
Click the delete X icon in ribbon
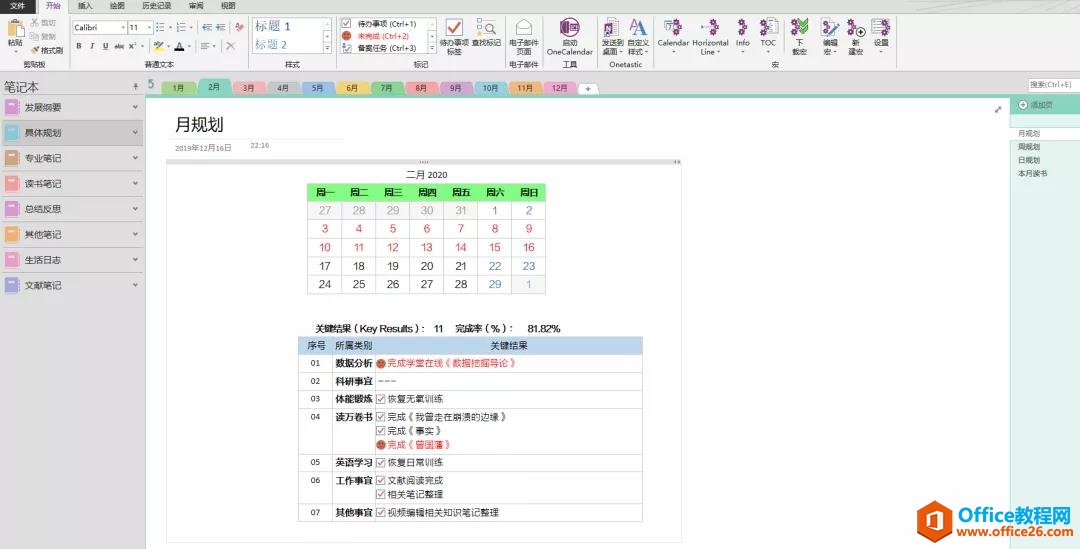tap(230, 46)
